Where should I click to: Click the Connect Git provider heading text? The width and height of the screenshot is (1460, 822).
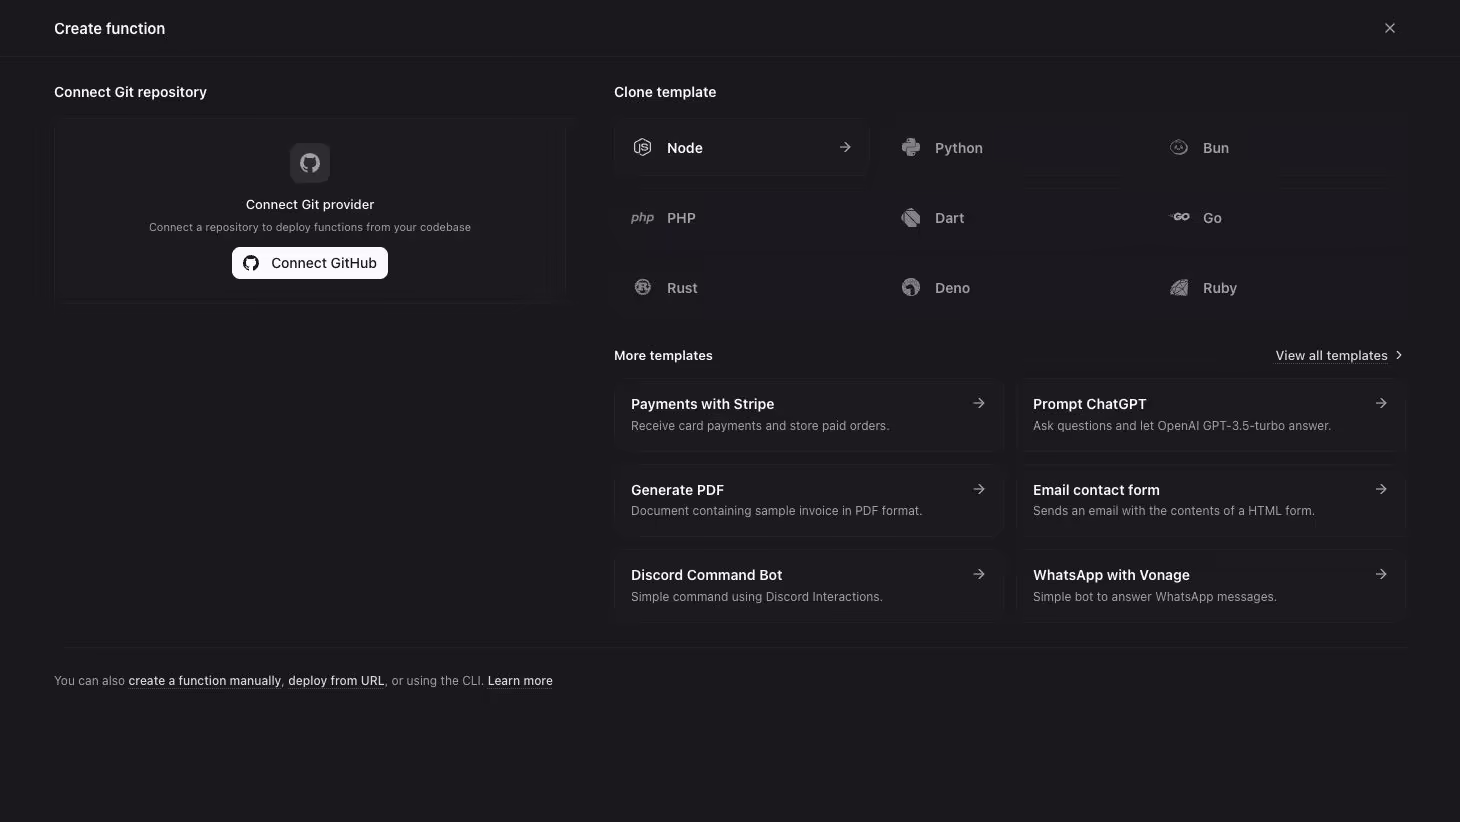[x=310, y=204]
